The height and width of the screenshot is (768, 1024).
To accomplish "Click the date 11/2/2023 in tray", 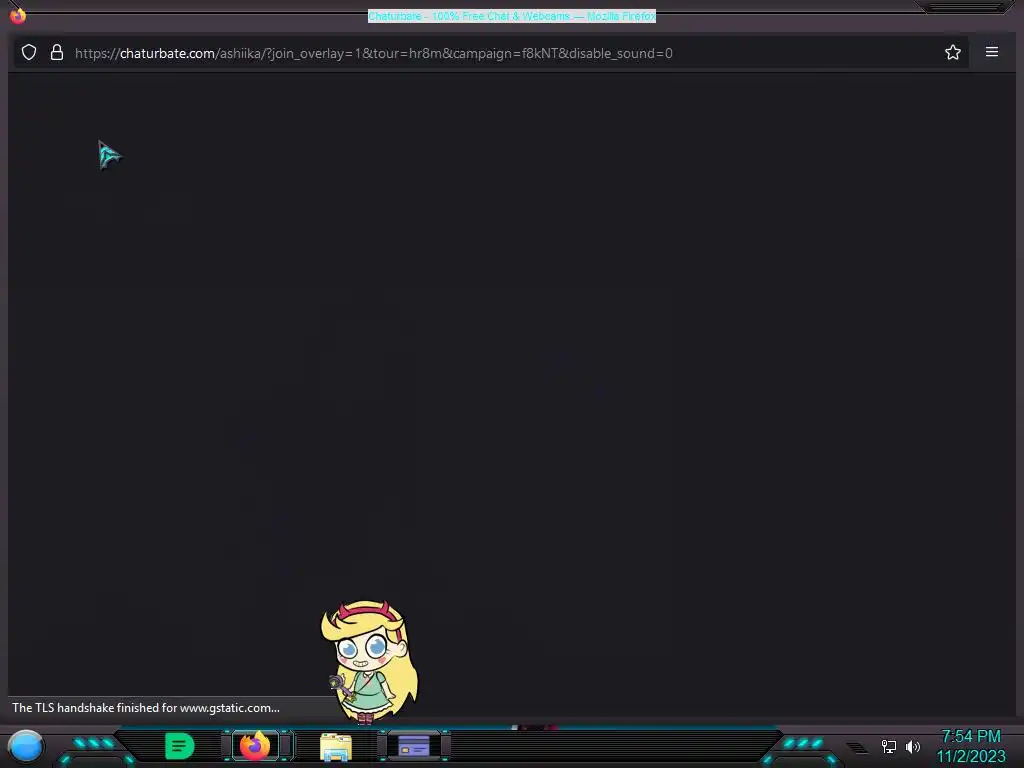I will [x=971, y=756].
